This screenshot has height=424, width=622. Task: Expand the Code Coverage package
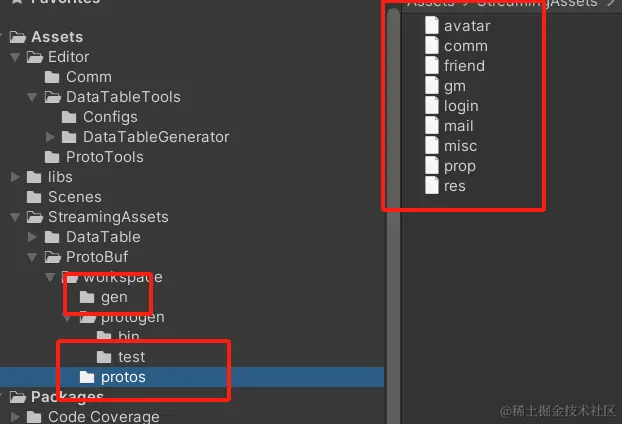[15, 417]
